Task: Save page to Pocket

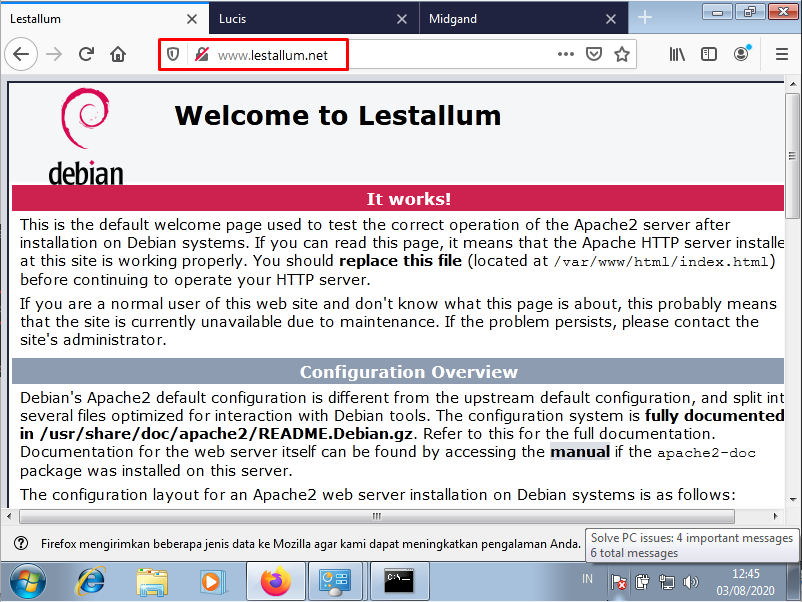Action: 593,54
